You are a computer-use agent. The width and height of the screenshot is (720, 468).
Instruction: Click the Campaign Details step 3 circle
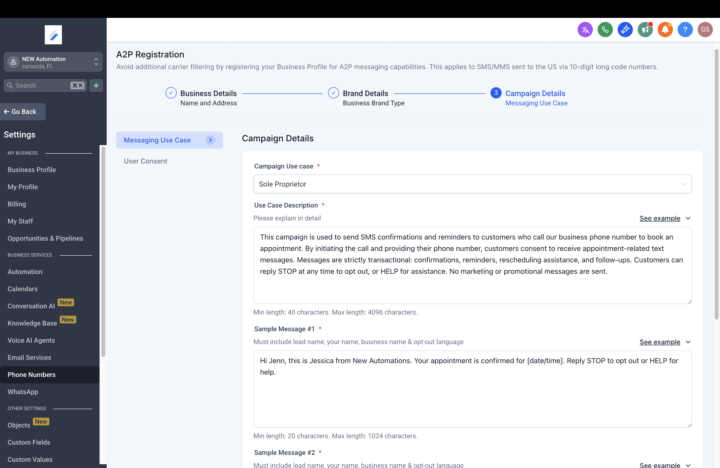coord(496,93)
